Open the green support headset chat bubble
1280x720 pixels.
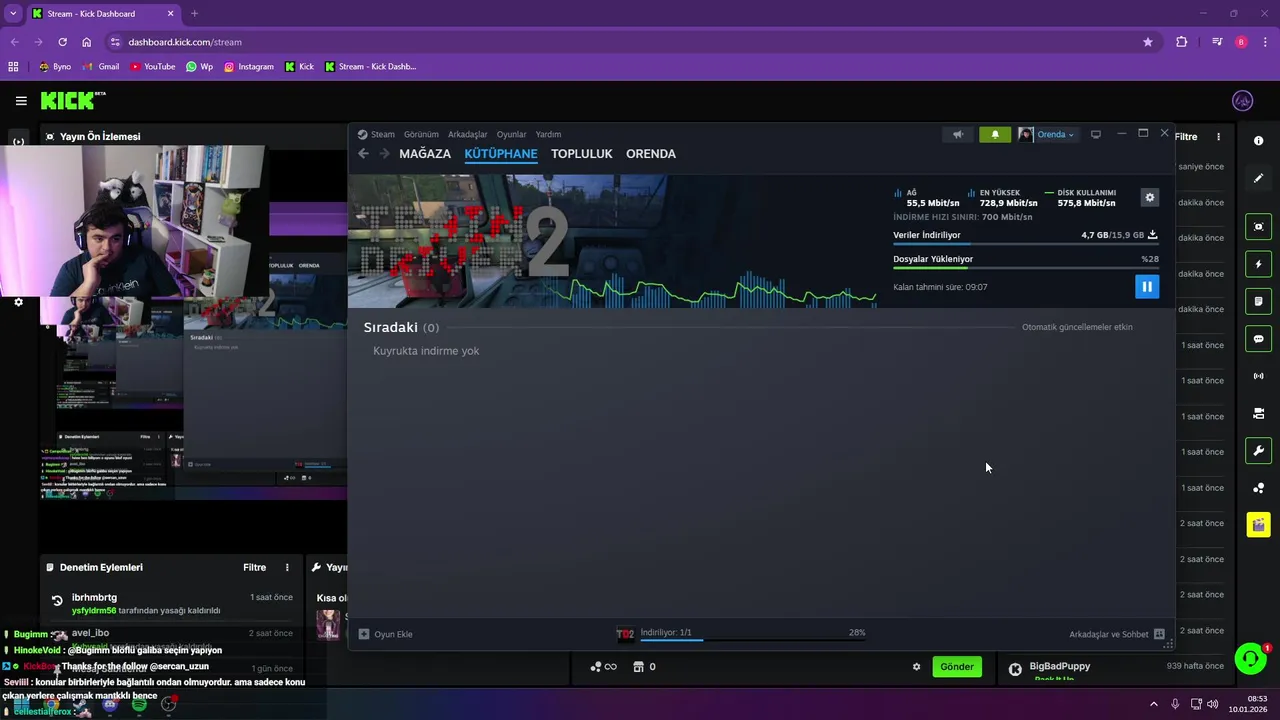[x=1250, y=658]
